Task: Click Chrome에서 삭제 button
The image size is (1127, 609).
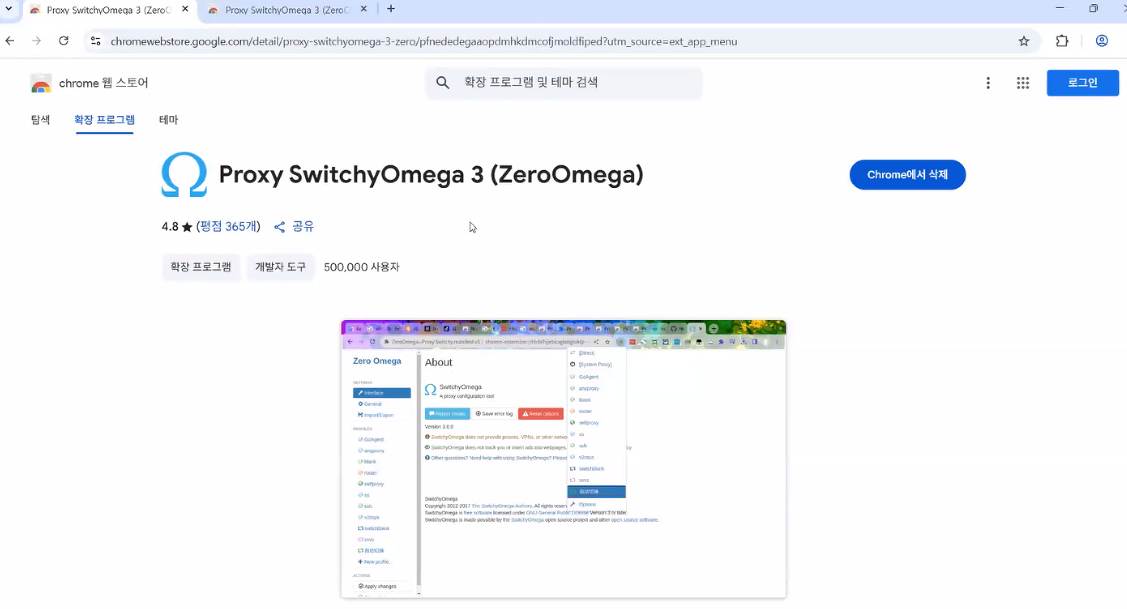Action: [907, 175]
